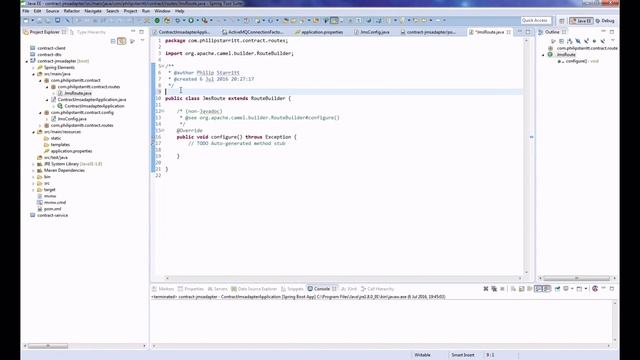
Task: Click the Save toolbar icon
Action: [x=40, y=20]
